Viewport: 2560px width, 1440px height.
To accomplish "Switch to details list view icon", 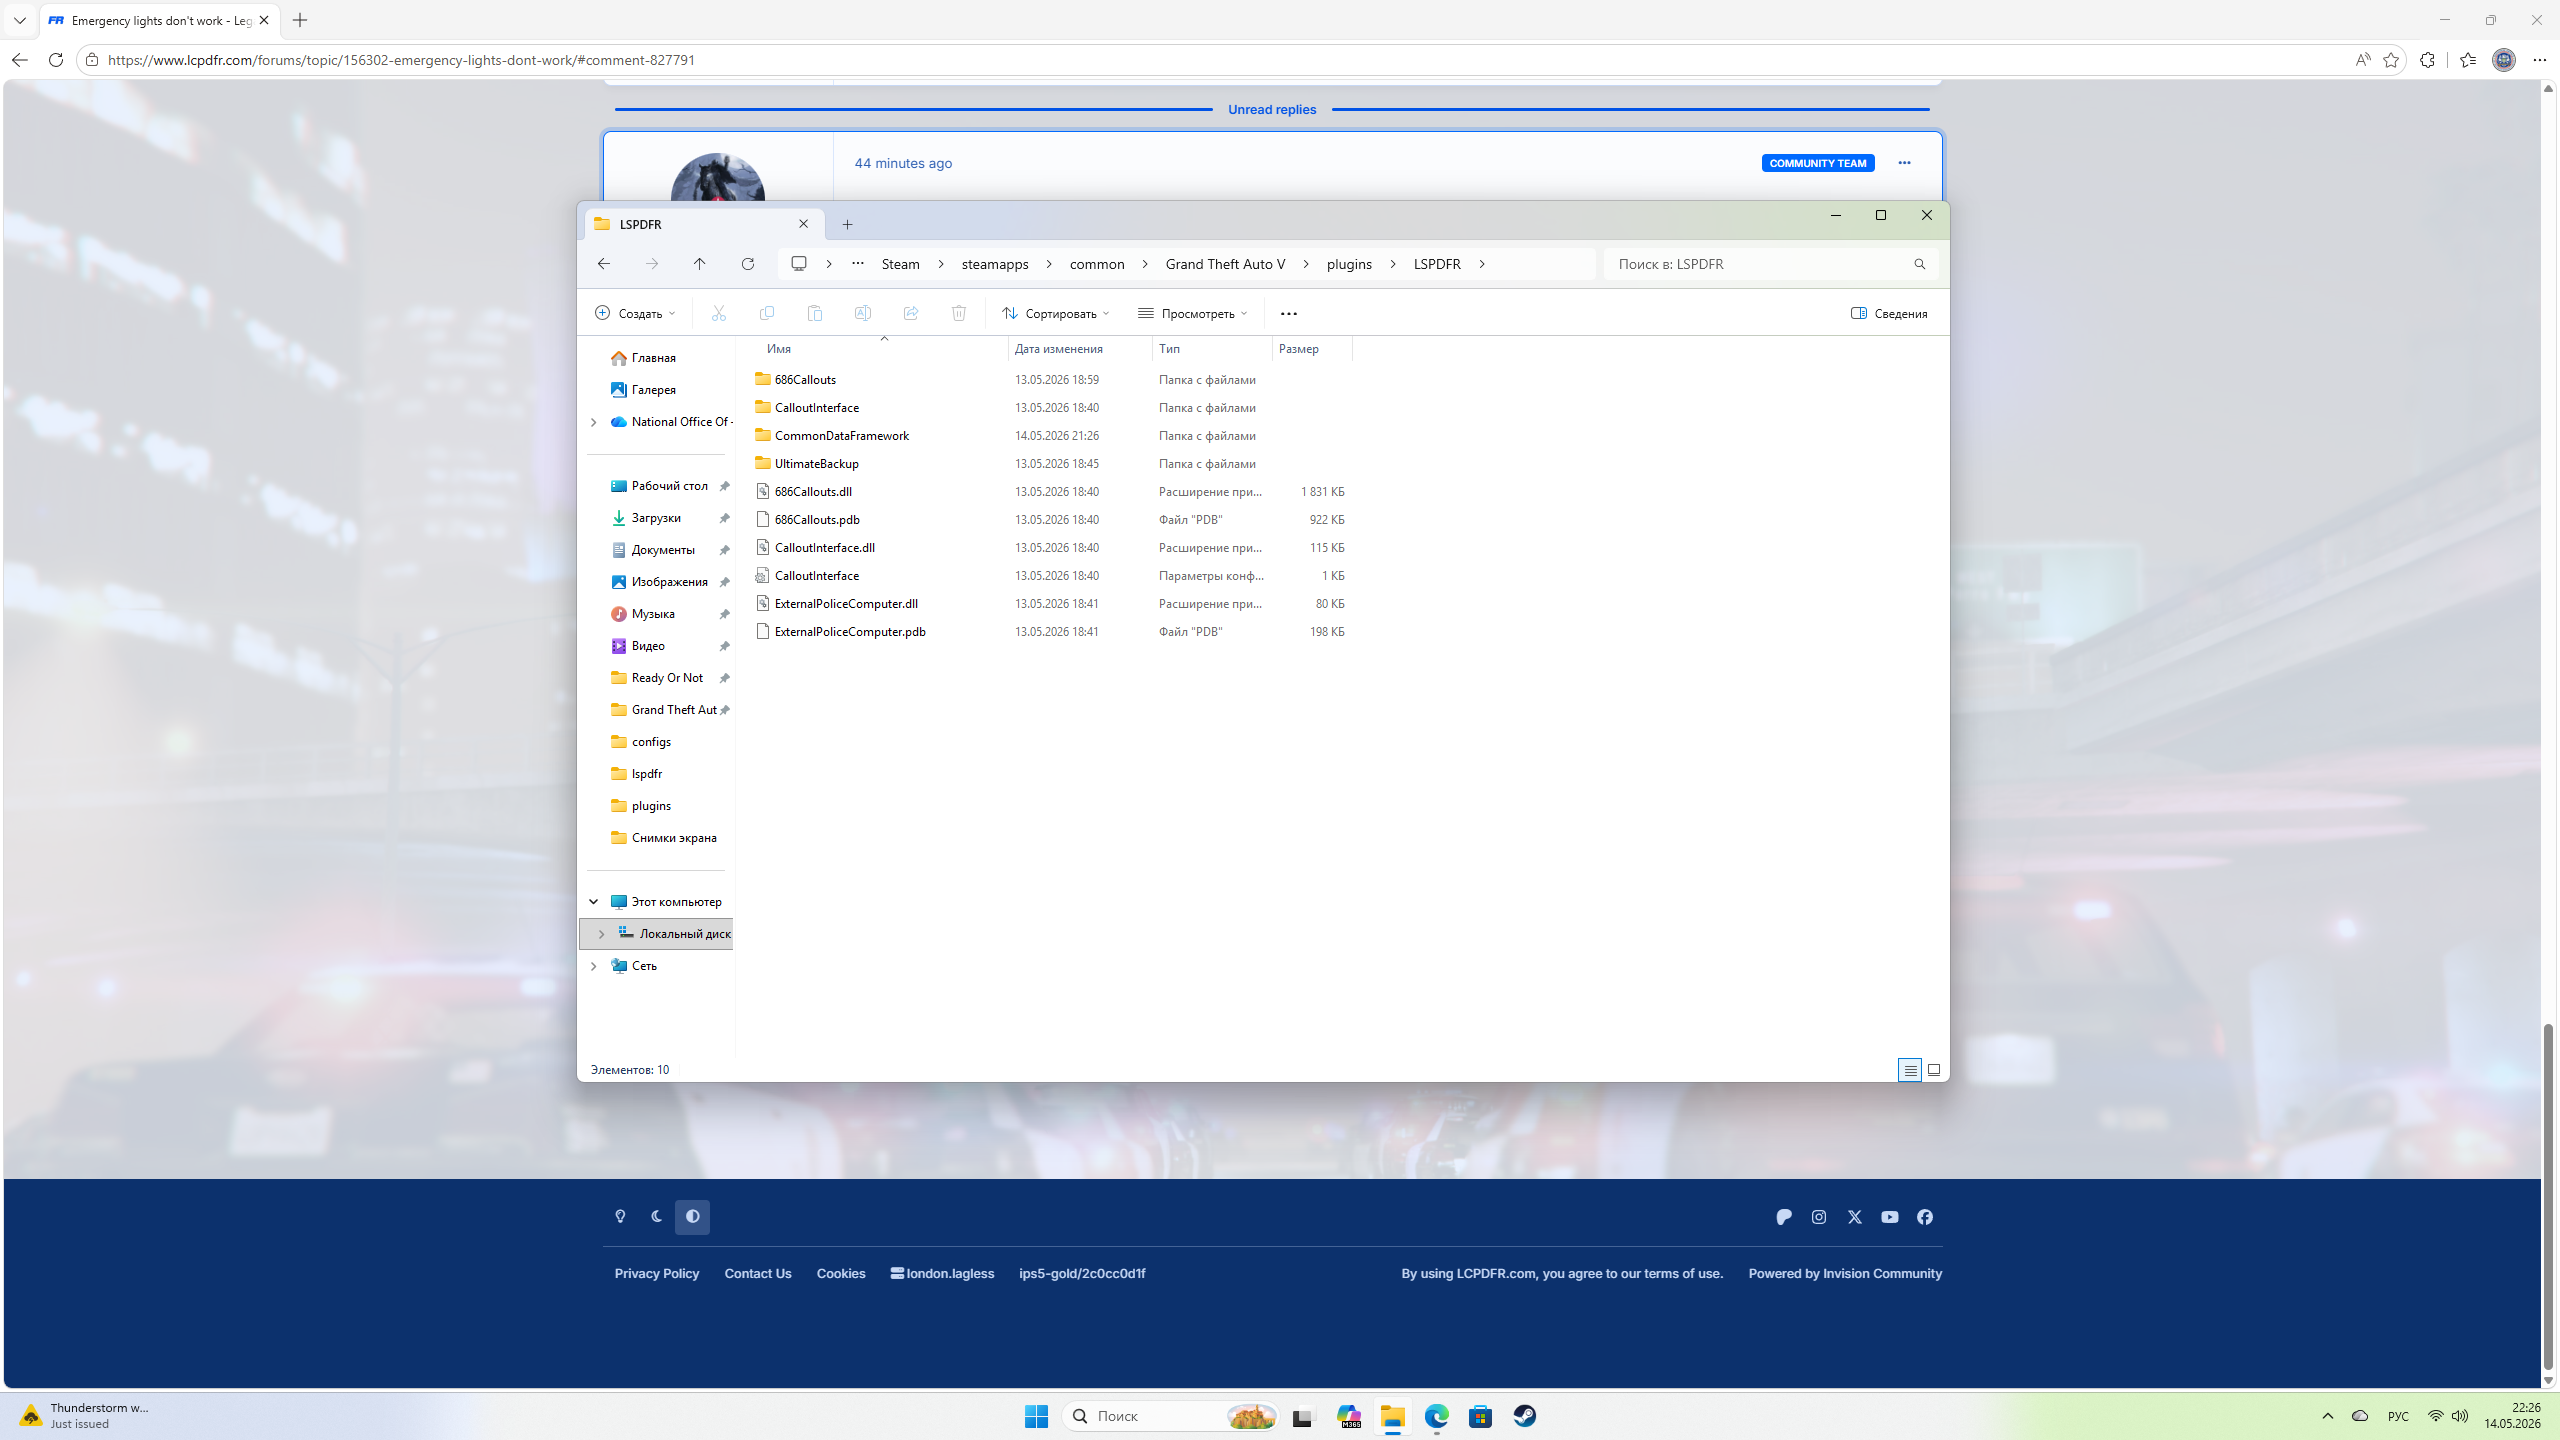I will pos(1909,1070).
